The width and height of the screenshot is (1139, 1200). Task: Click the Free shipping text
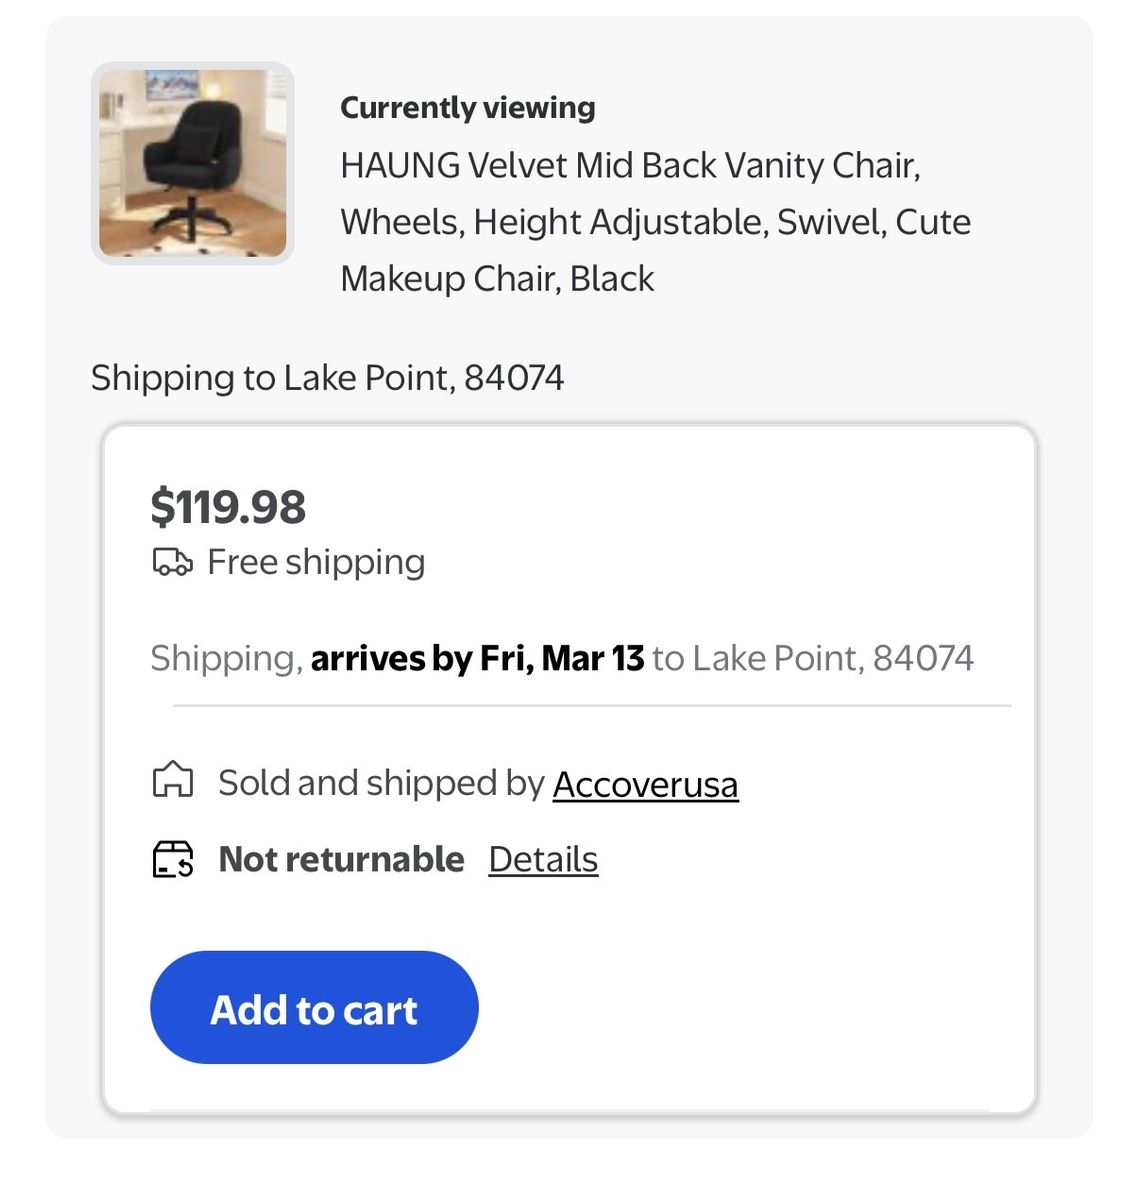coord(316,562)
